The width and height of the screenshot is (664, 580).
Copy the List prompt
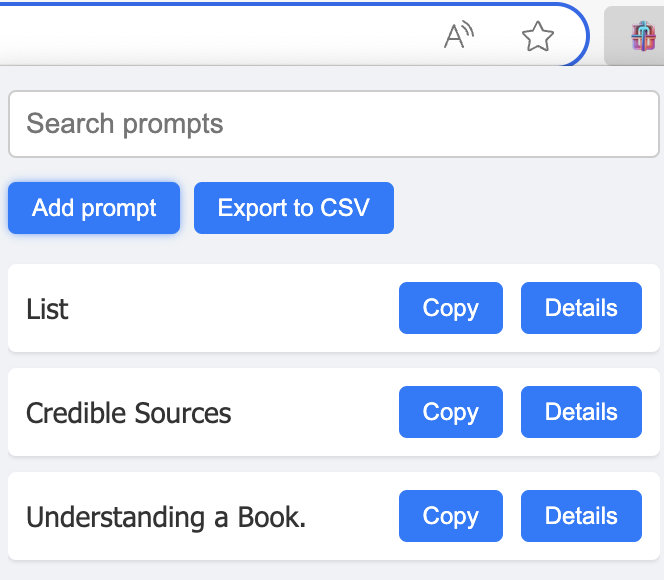pyautogui.click(x=450, y=308)
